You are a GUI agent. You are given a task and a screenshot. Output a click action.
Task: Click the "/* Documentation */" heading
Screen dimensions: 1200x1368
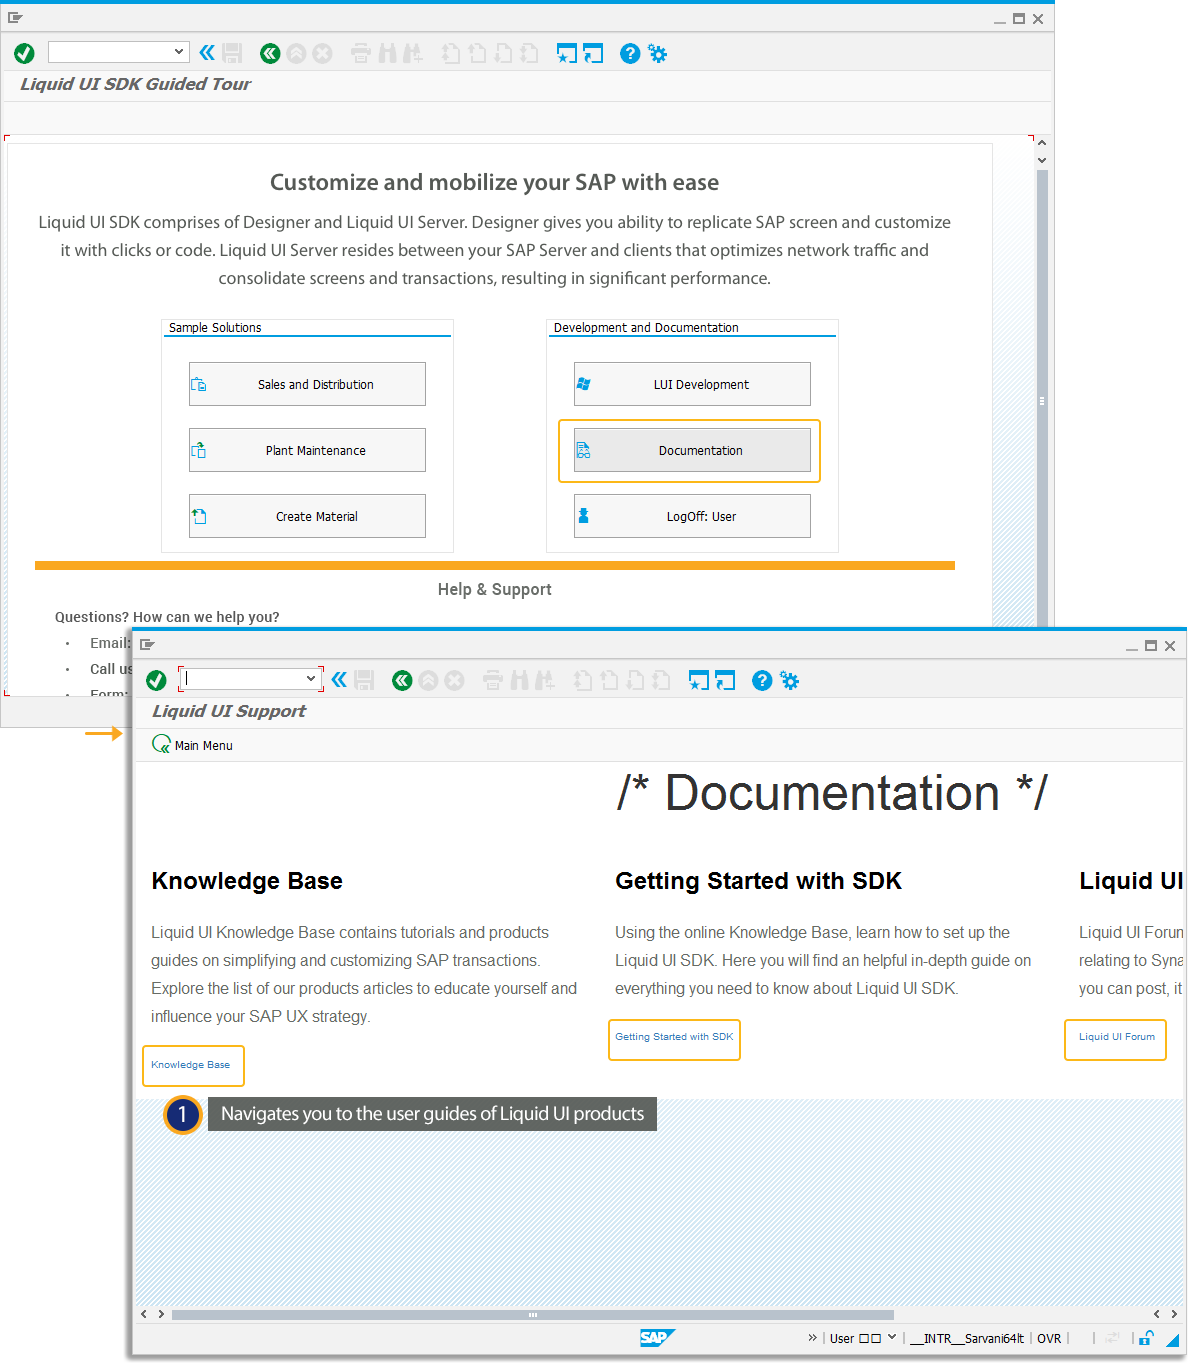click(x=832, y=793)
